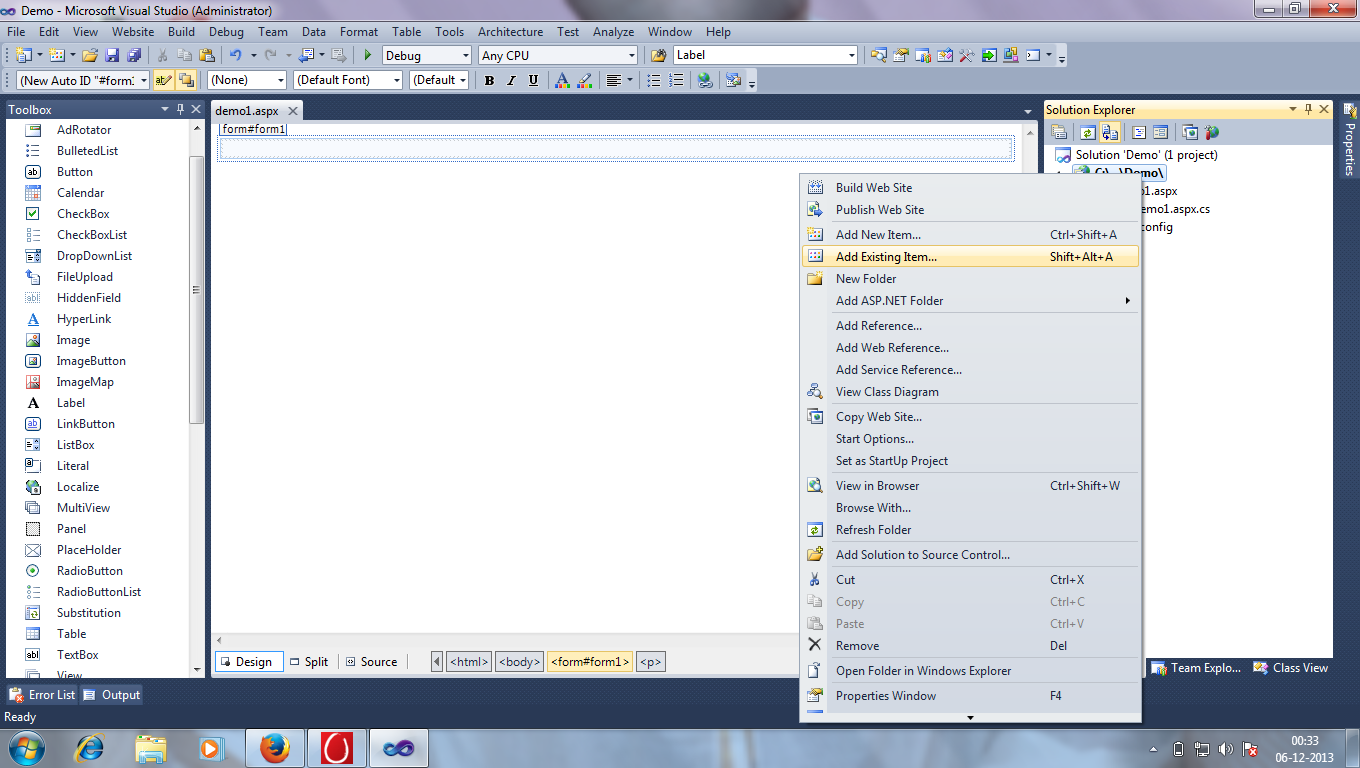Open the Toolbox panel options dropdown arrow

pyautogui.click(x=165, y=109)
